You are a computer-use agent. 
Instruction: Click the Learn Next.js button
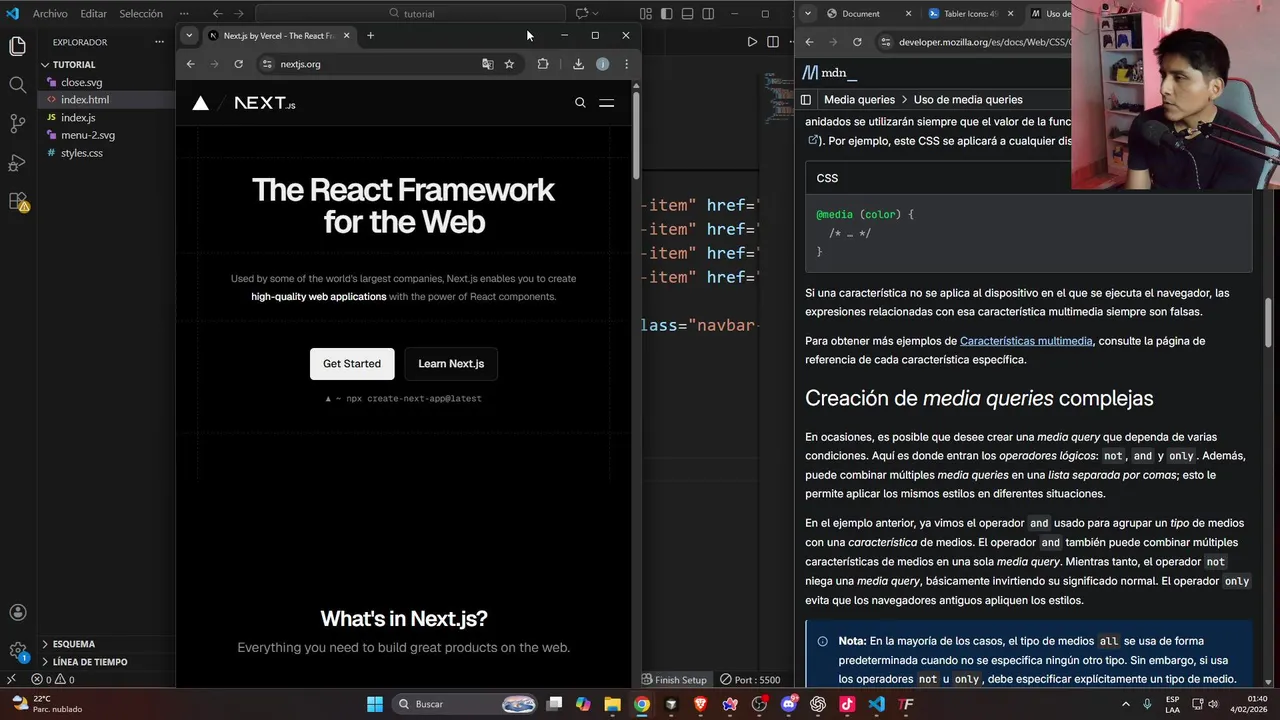tap(451, 364)
